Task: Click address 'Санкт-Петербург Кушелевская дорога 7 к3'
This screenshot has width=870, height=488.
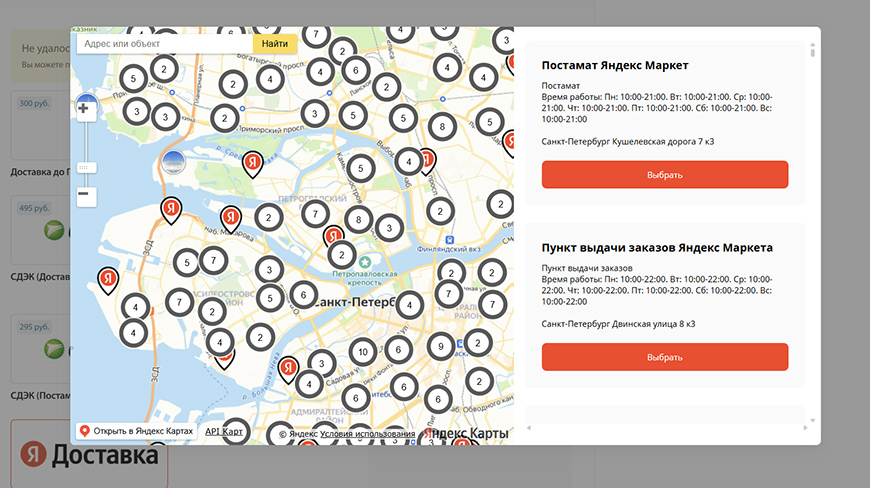Action: point(628,141)
